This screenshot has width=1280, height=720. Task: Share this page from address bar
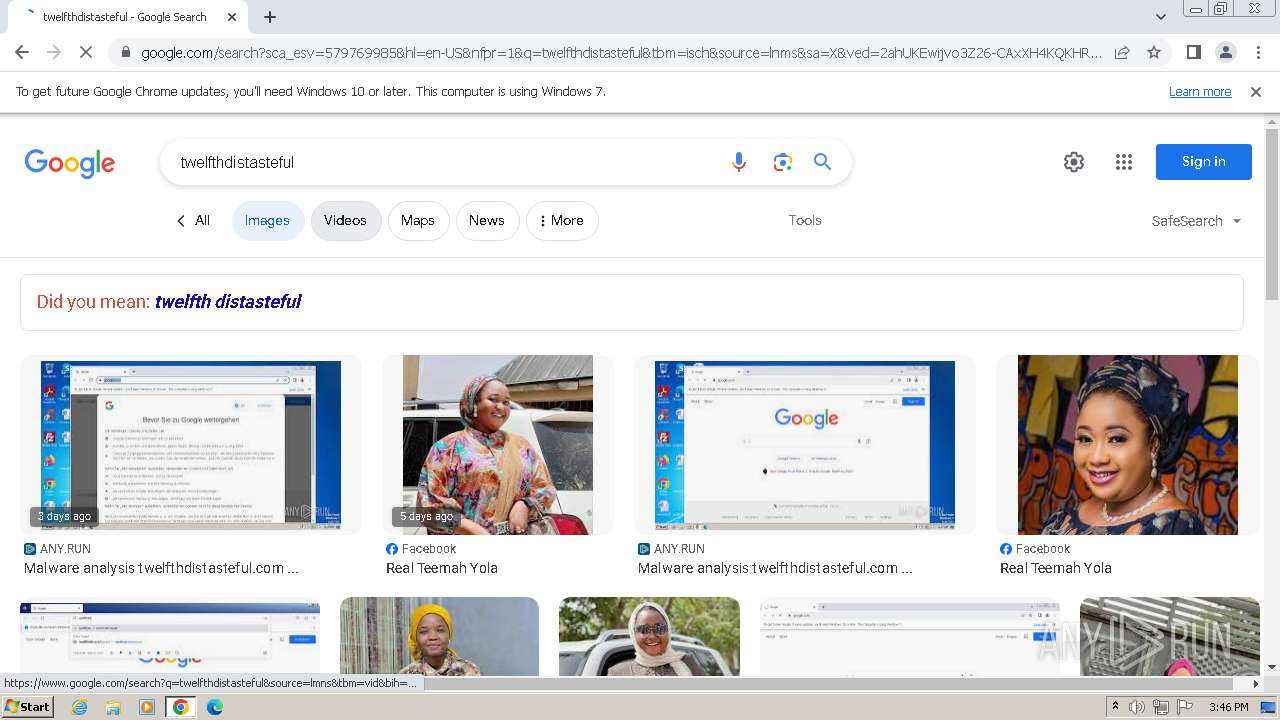1122,52
